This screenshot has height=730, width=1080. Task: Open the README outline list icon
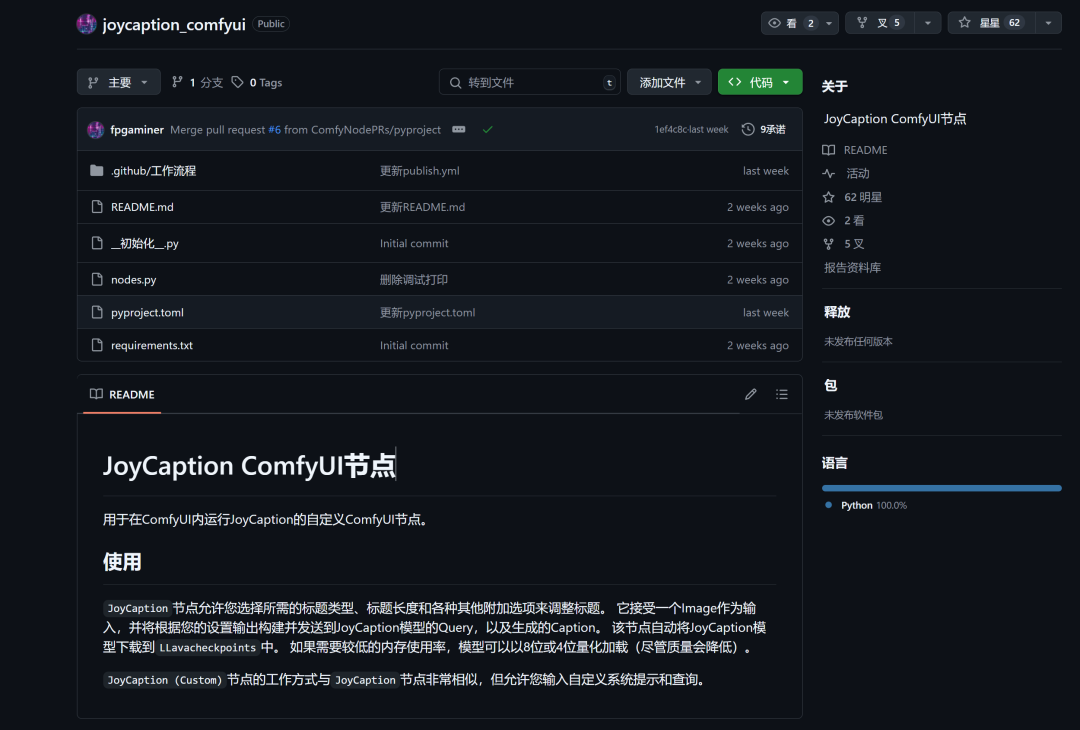tap(782, 395)
